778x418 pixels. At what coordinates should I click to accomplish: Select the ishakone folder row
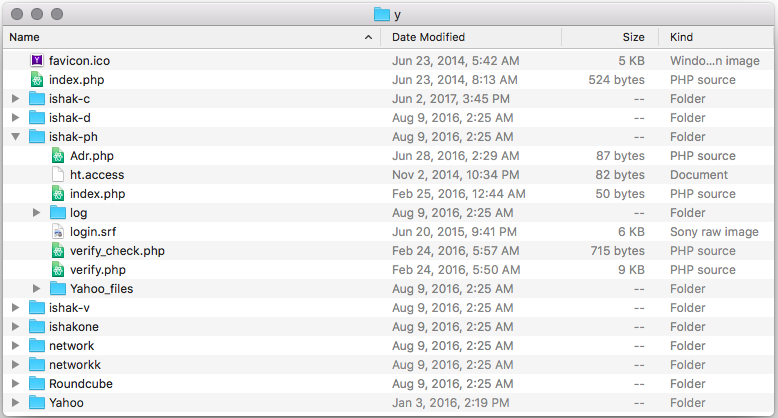389,327
